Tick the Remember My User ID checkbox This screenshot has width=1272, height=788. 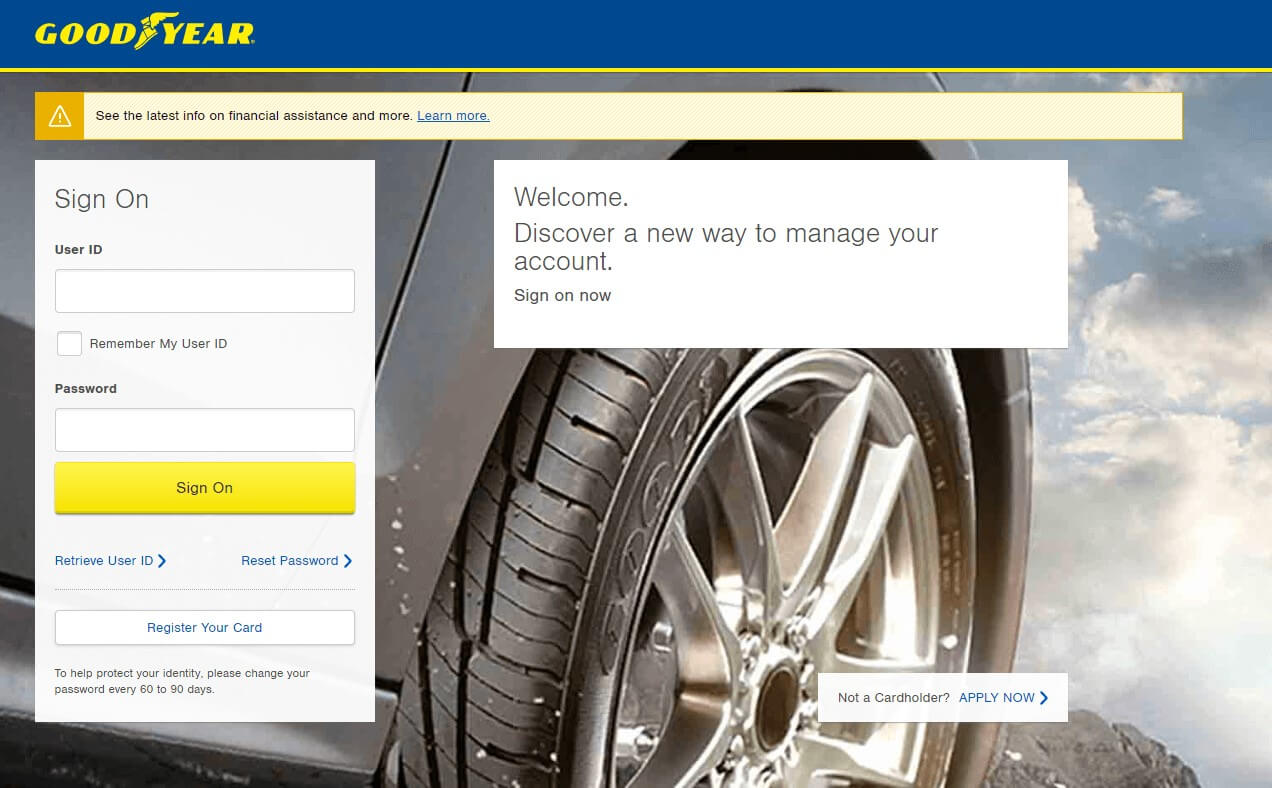point(69,344)
